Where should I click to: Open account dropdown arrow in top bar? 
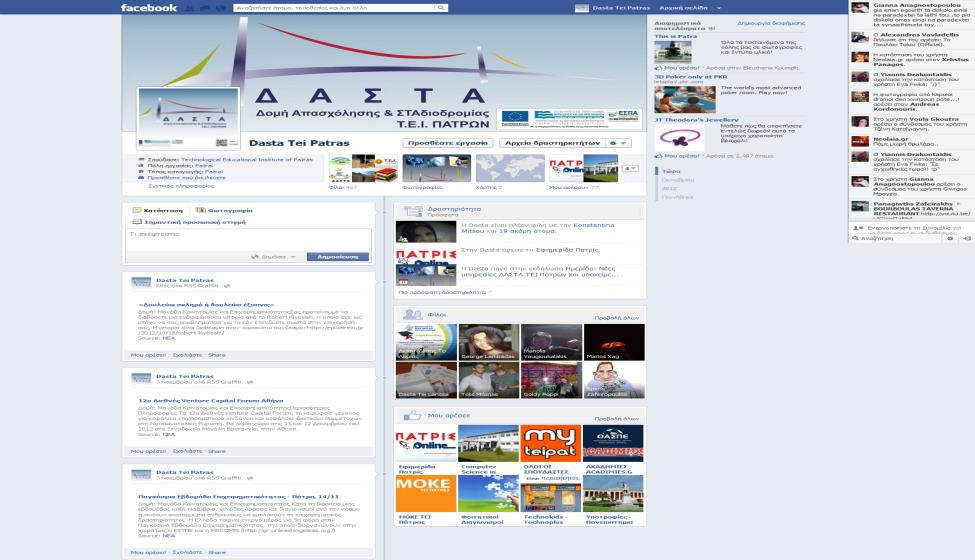coord(719,8)
